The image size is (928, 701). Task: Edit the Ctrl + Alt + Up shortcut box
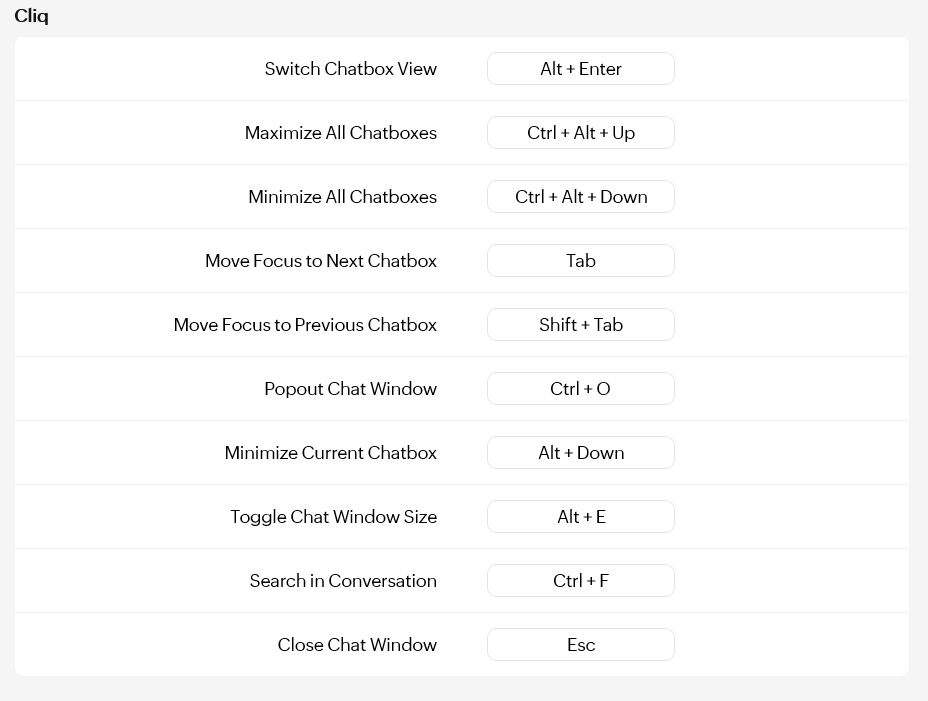click(x=580, y=133)
